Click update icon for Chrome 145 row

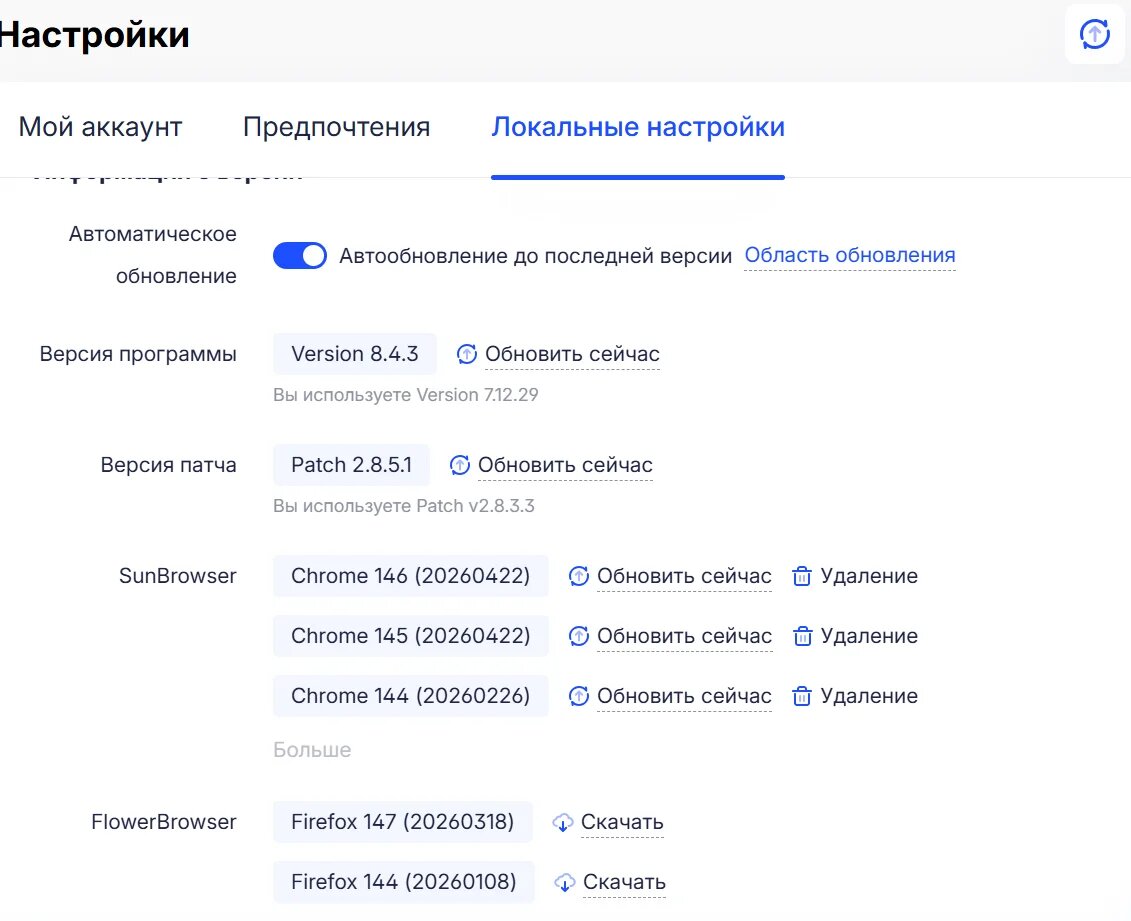point(578,636)
